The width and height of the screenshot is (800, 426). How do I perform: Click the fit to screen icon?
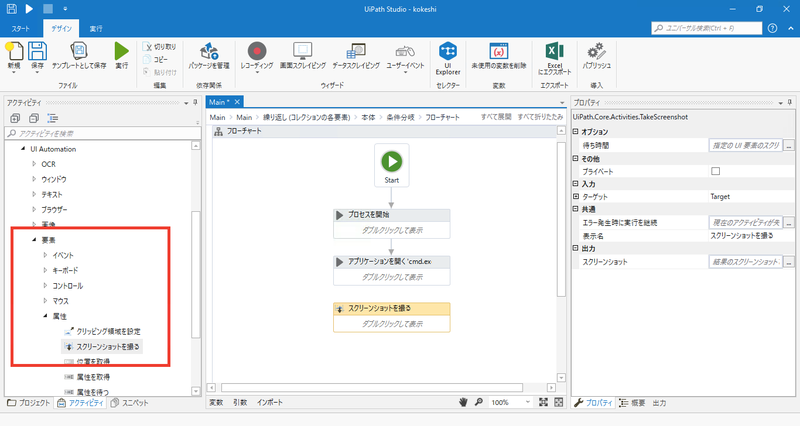543,402
